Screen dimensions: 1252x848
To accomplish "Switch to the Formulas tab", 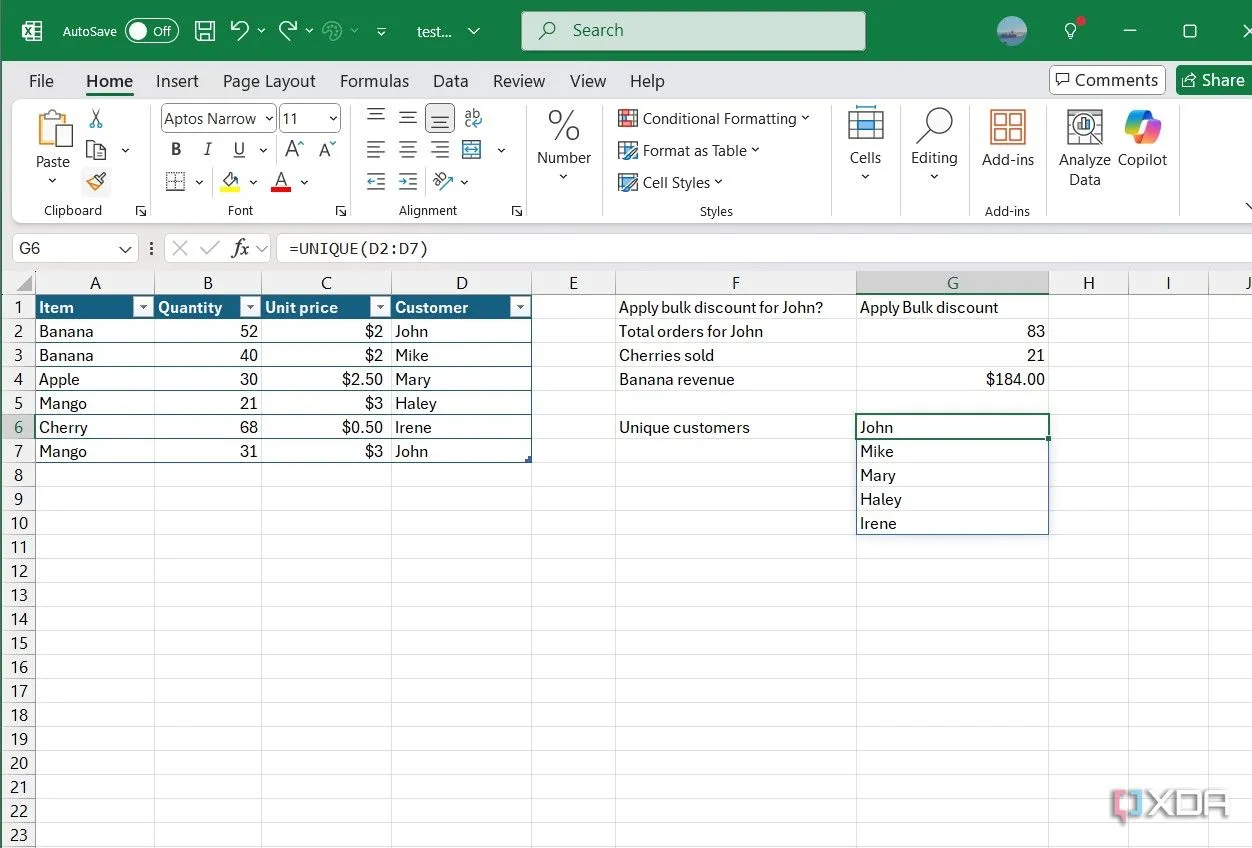I will click(374, 81).
